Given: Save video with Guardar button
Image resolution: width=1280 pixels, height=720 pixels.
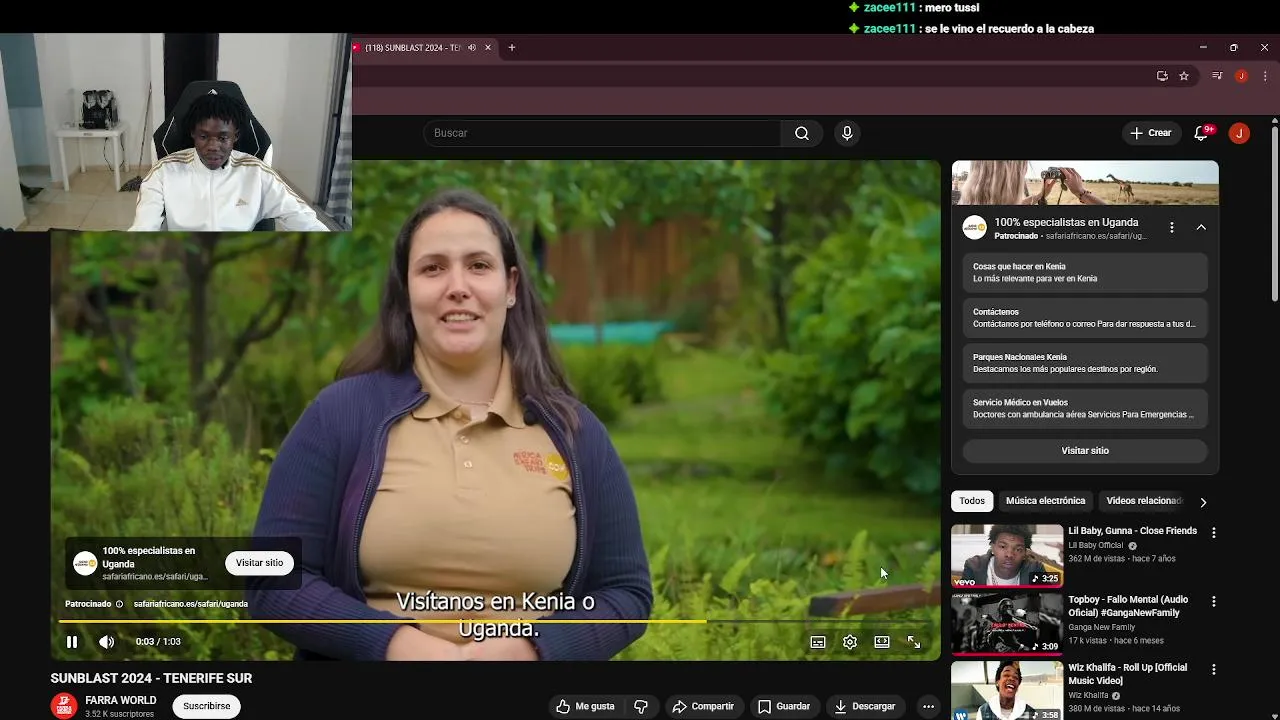Looking at the screenshot, I should tap(784, 706).
